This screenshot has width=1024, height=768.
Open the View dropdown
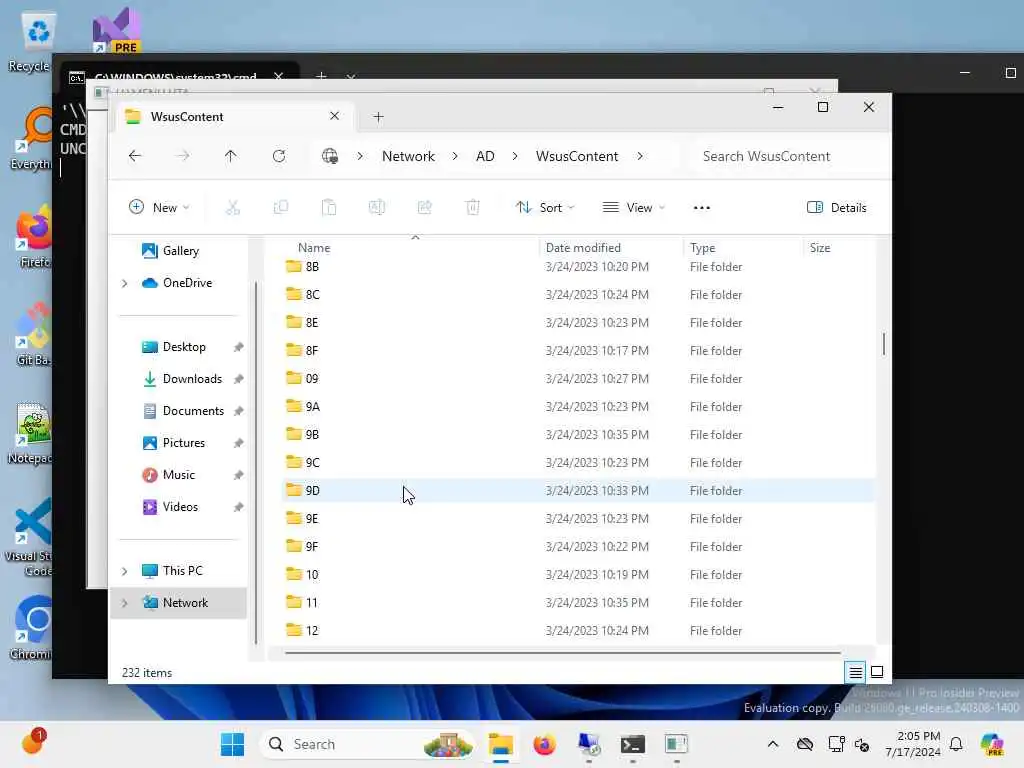tap(633, 208)
